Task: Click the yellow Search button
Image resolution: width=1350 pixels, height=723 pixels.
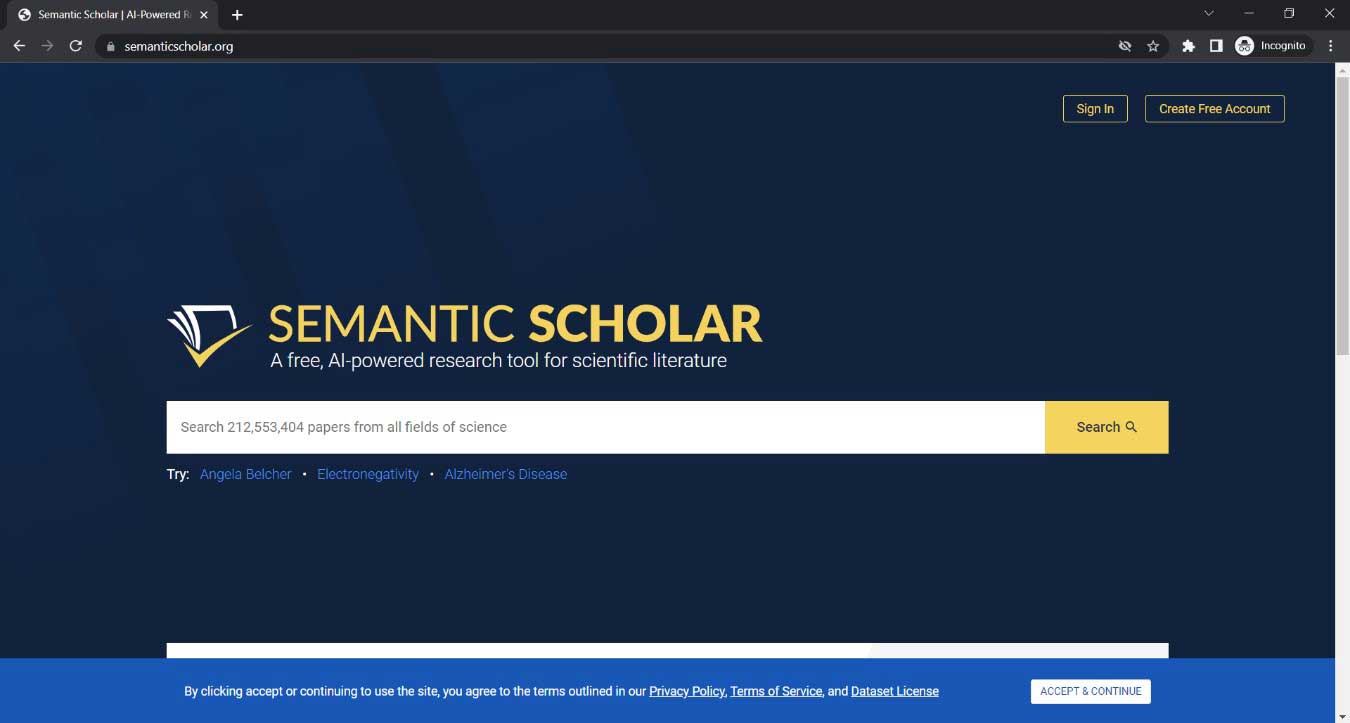Action: 1107,427
